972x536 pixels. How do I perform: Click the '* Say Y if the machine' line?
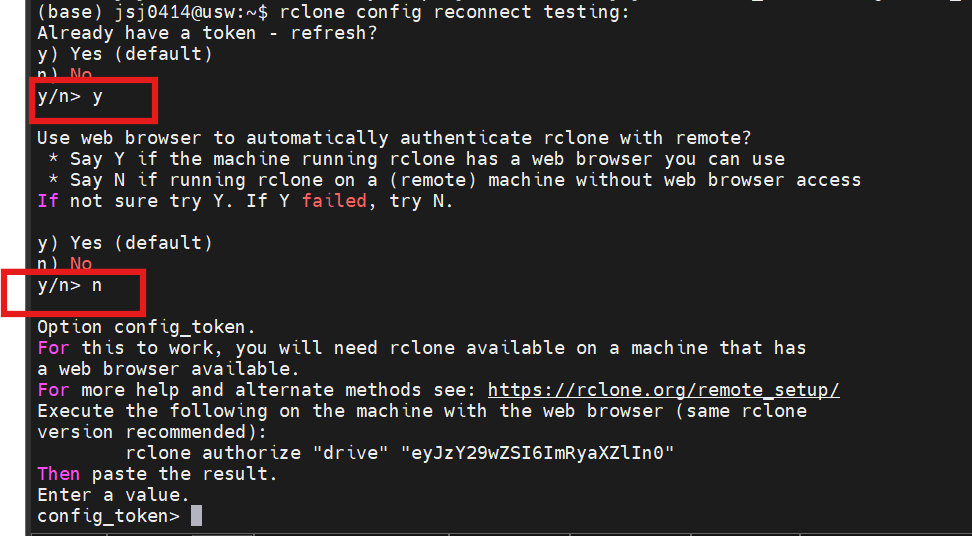[417, 159]
